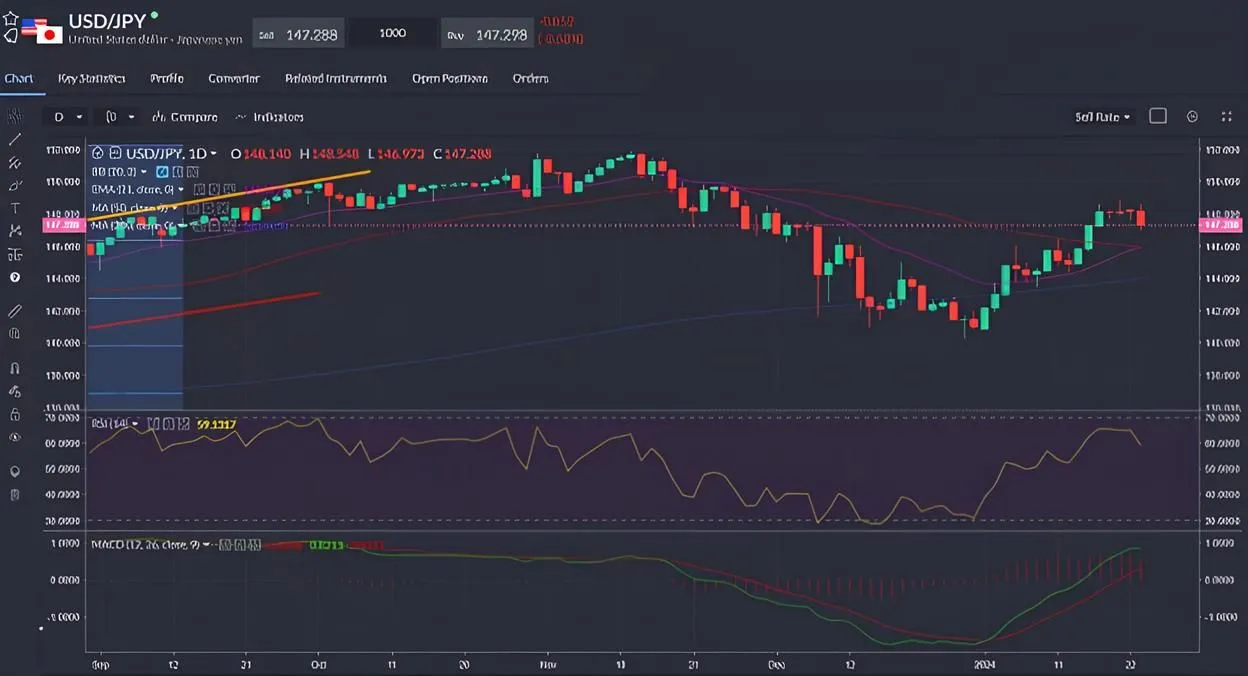Viewport: 1248px width, 676px height.
Task: Click the square layout icon next to Sell Rate
Action: pyautogui.click(x=1158, y=116)
